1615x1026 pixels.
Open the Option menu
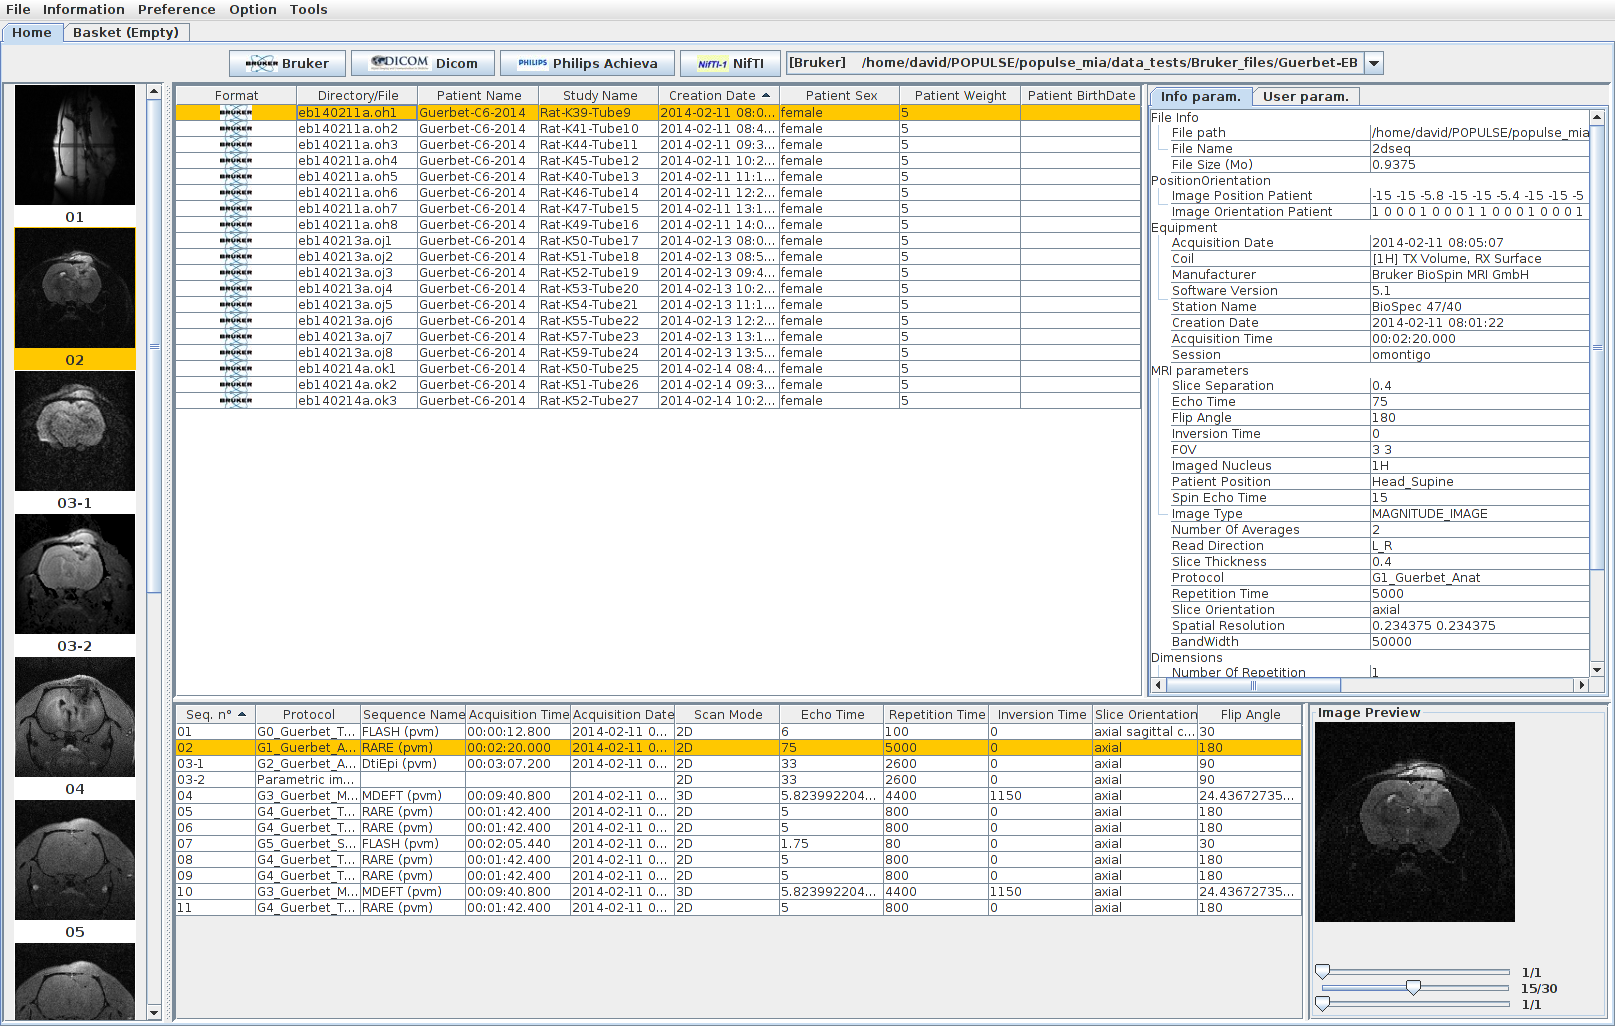(252, 9)
